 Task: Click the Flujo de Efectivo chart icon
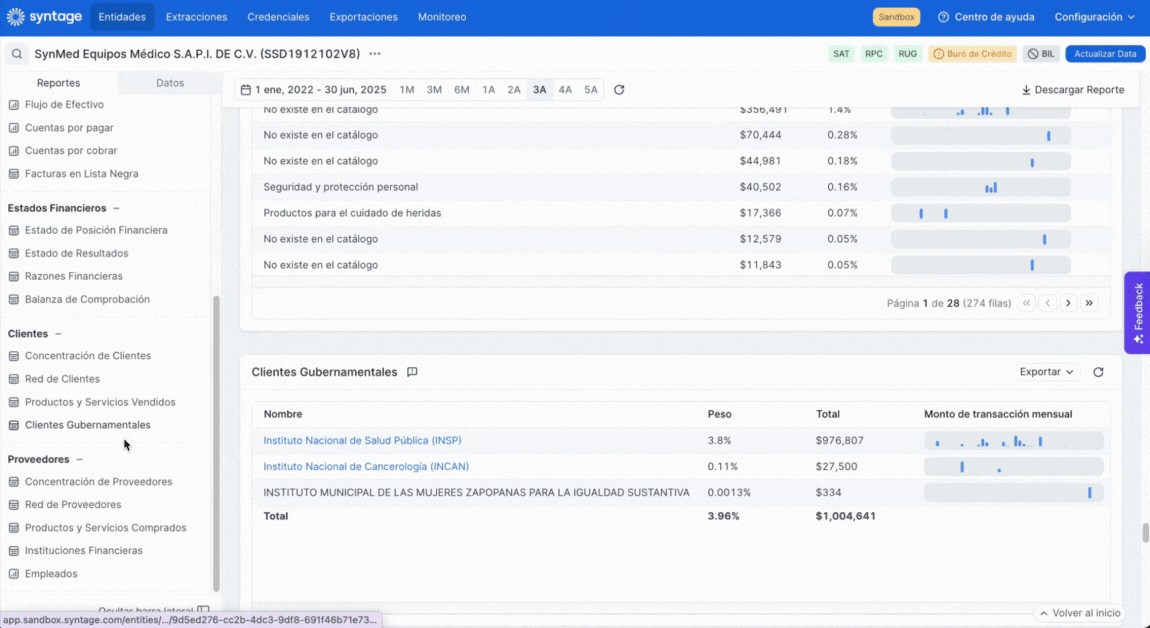(13, 105)
